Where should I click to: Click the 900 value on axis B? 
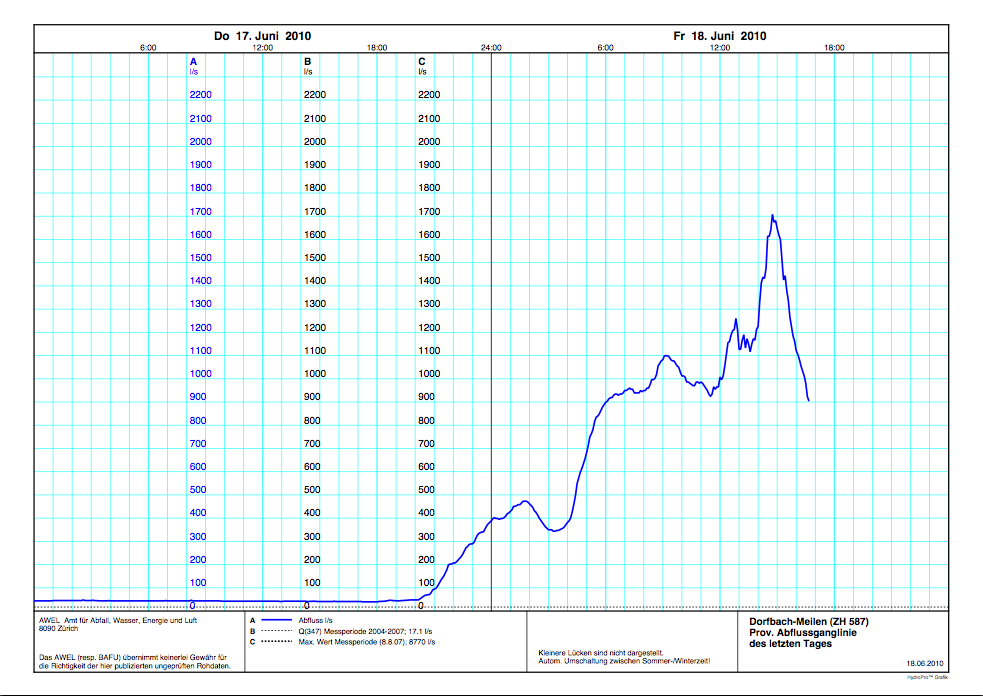click(x=312, y=397)
